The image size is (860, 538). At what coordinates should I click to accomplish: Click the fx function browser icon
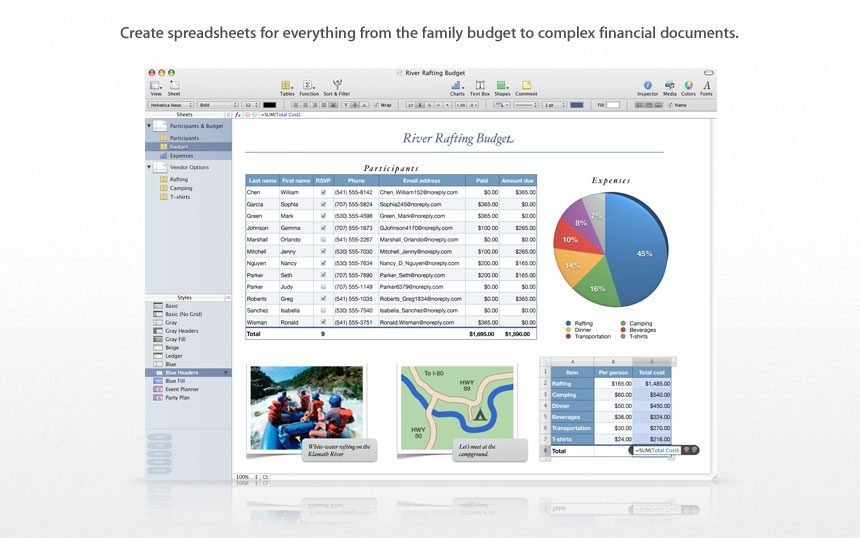coord(237,115)
